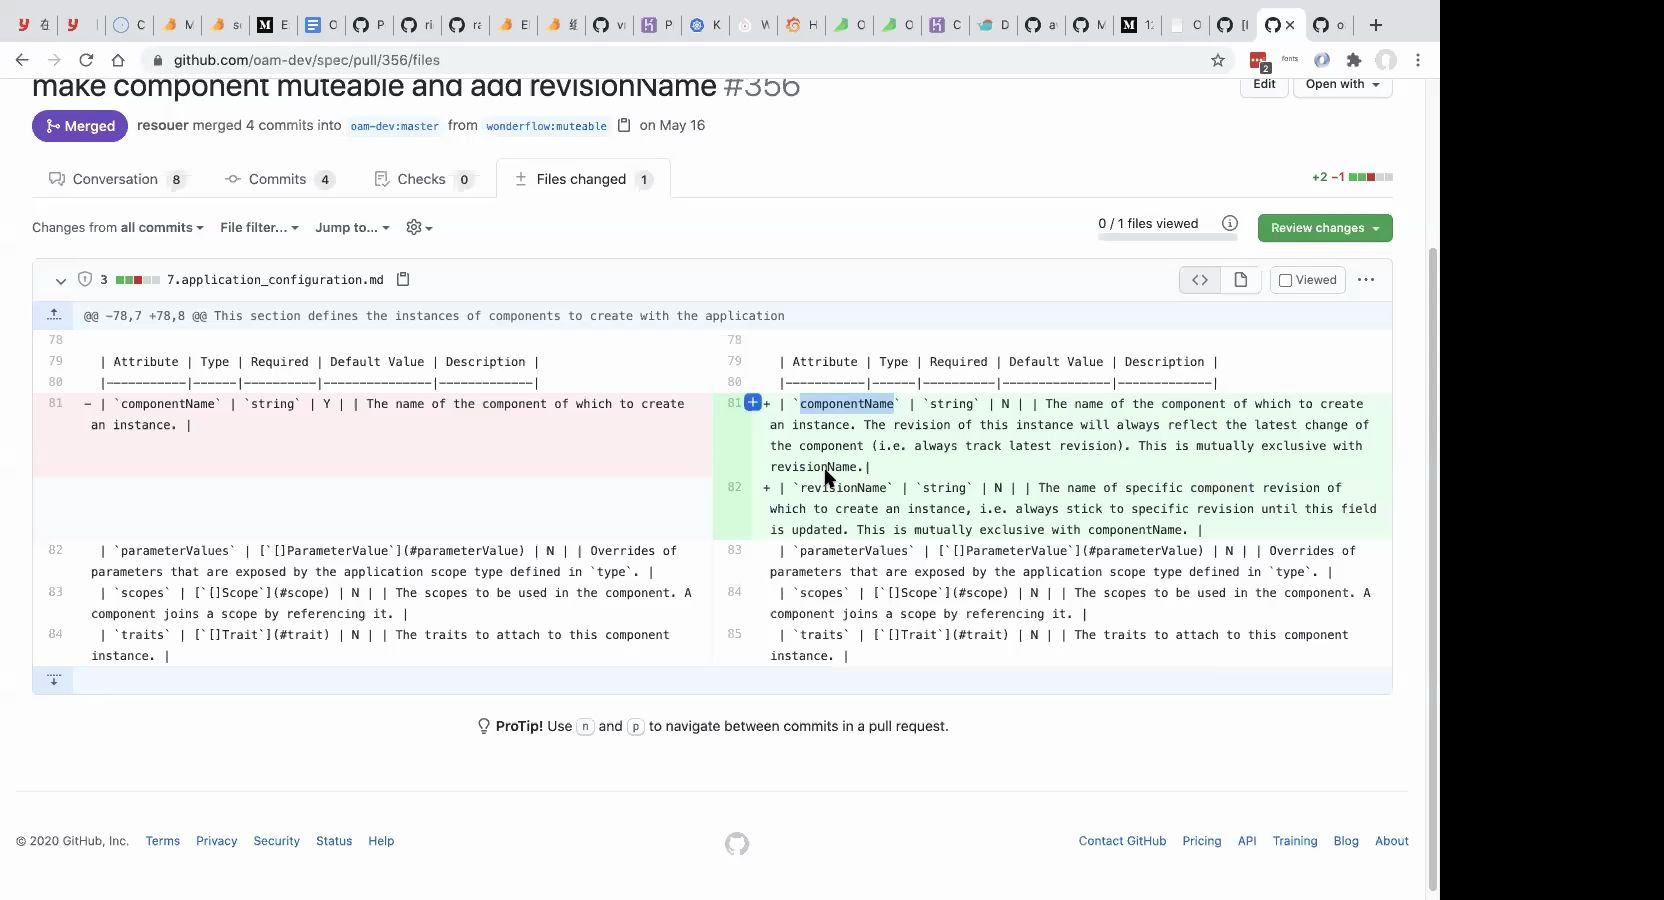Open the Pricing footer link
Viewport: 1664px width, 900px height.
[1202, 841]
